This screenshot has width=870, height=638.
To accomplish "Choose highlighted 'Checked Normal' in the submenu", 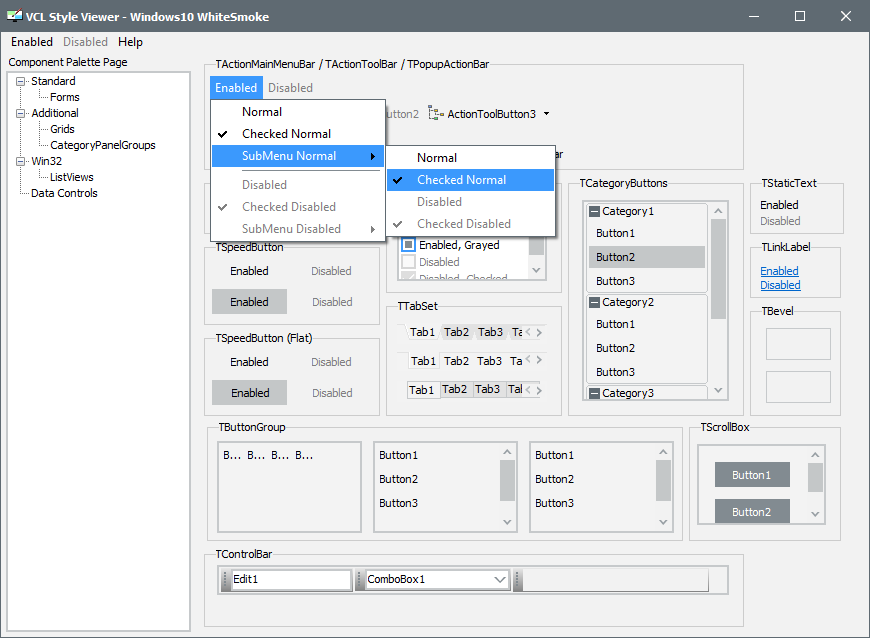I will coord(471,180).
